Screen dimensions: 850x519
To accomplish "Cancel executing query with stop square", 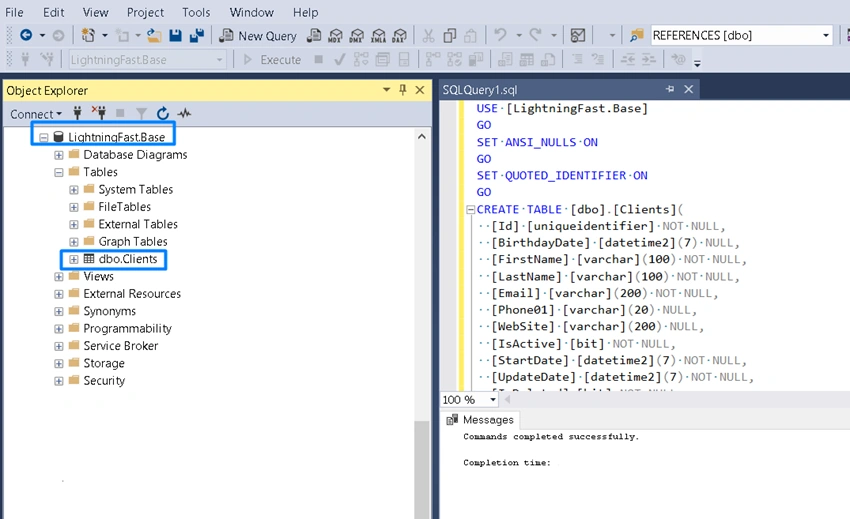I will coord(319,59).
